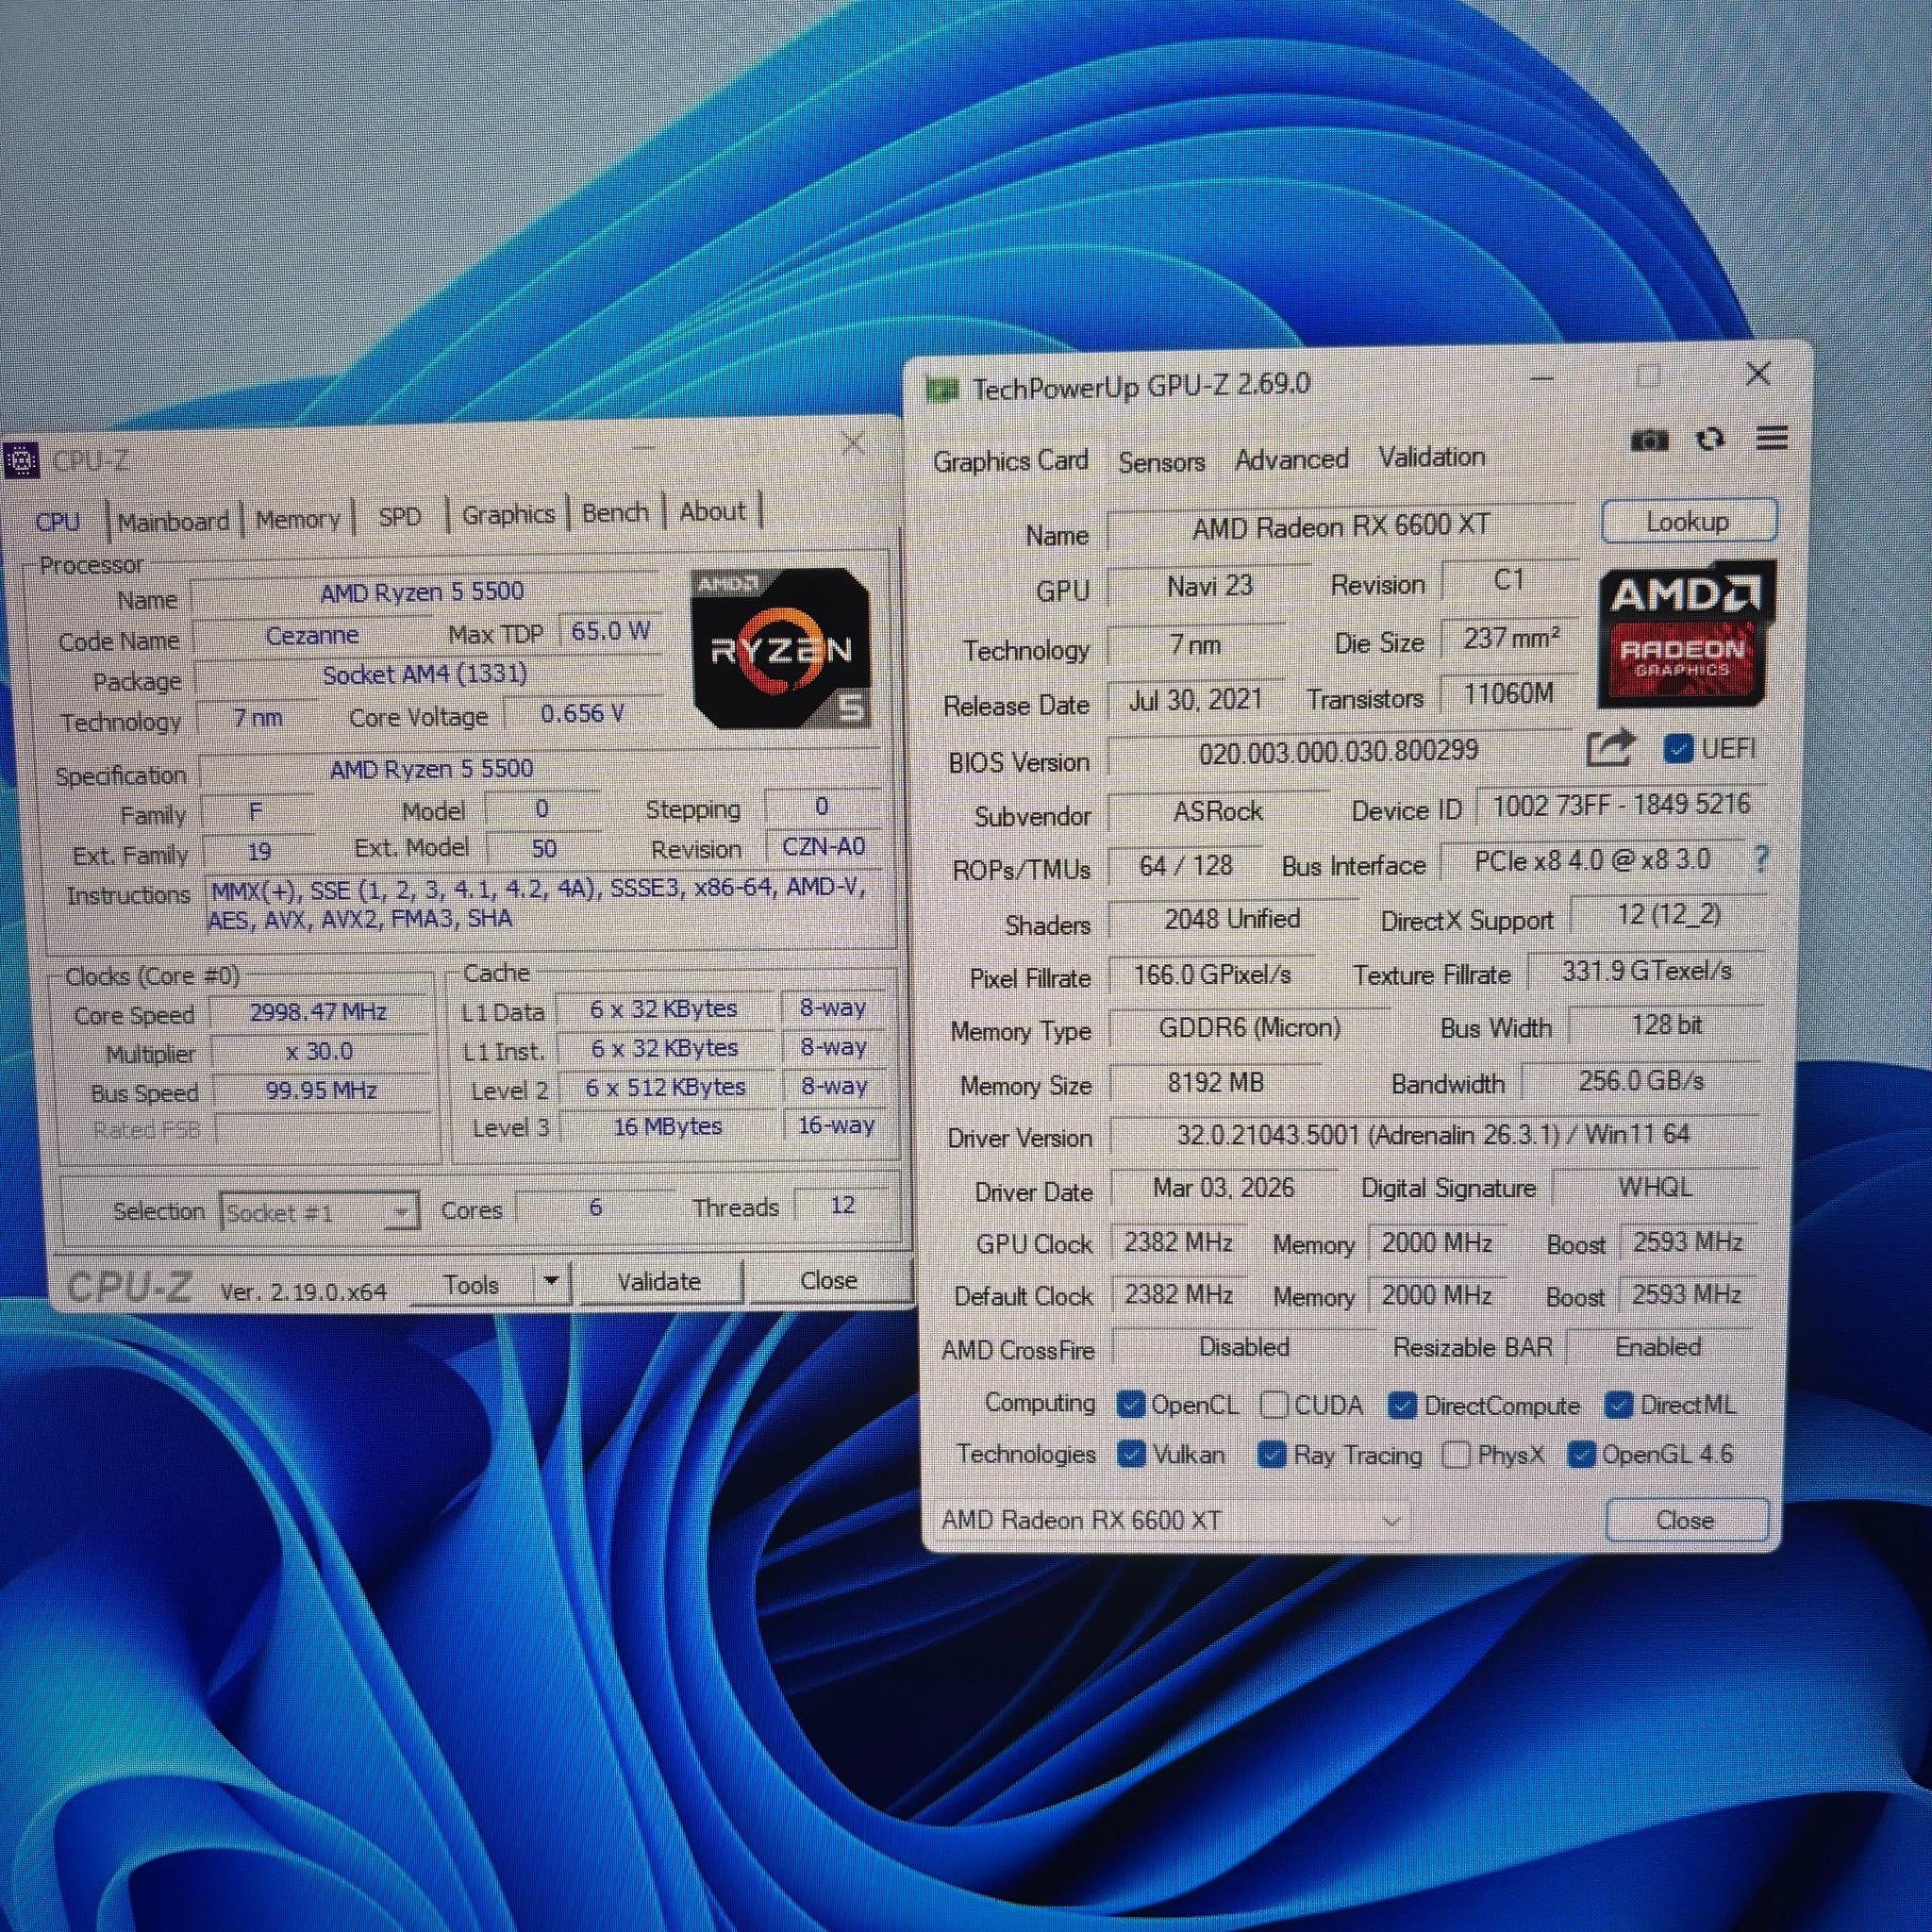Click the Resizable BAR value Enabled
The height and width of the screenshot is (1932, 1932).
coord(1658,1347)
